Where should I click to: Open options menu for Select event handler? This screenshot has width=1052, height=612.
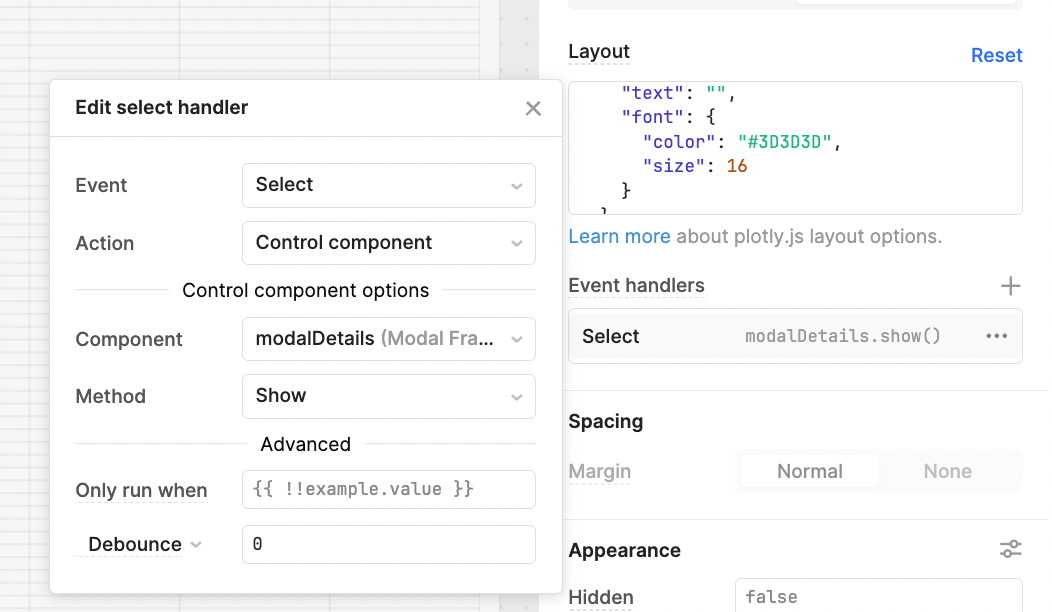click(996, 336)
